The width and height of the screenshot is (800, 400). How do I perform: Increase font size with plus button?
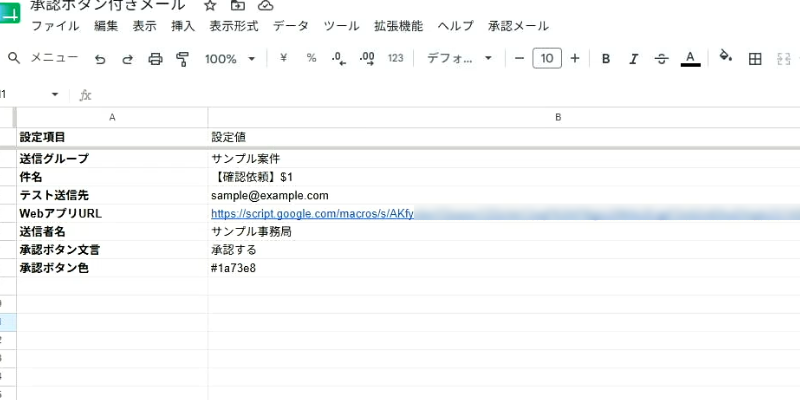click(575, 59)
